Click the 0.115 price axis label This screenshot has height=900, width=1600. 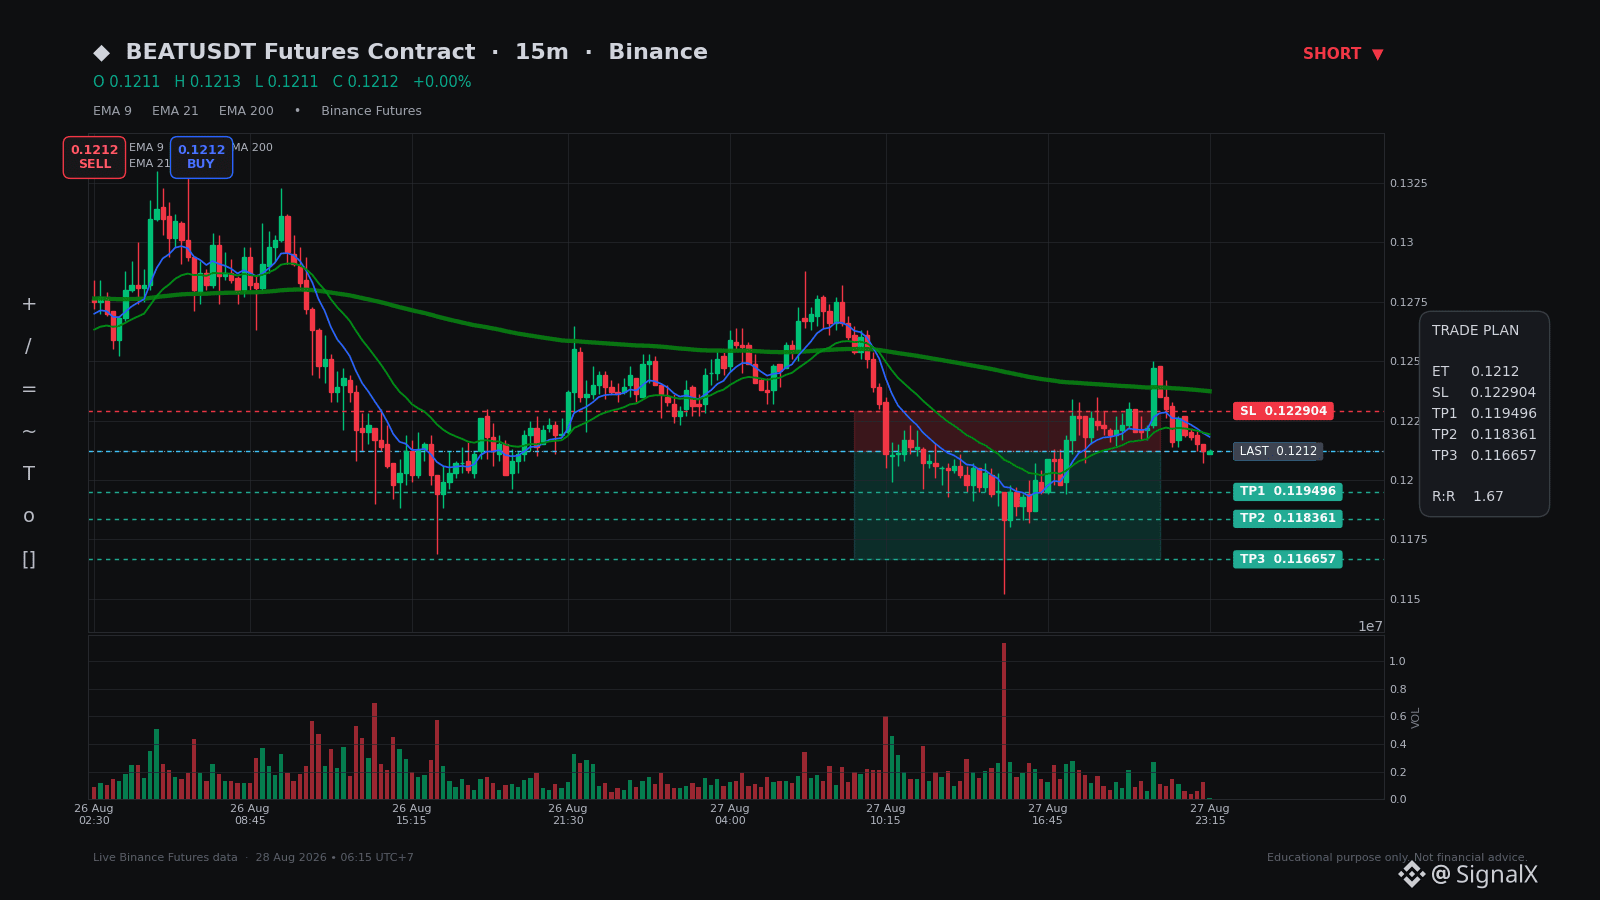point(1404,600)
